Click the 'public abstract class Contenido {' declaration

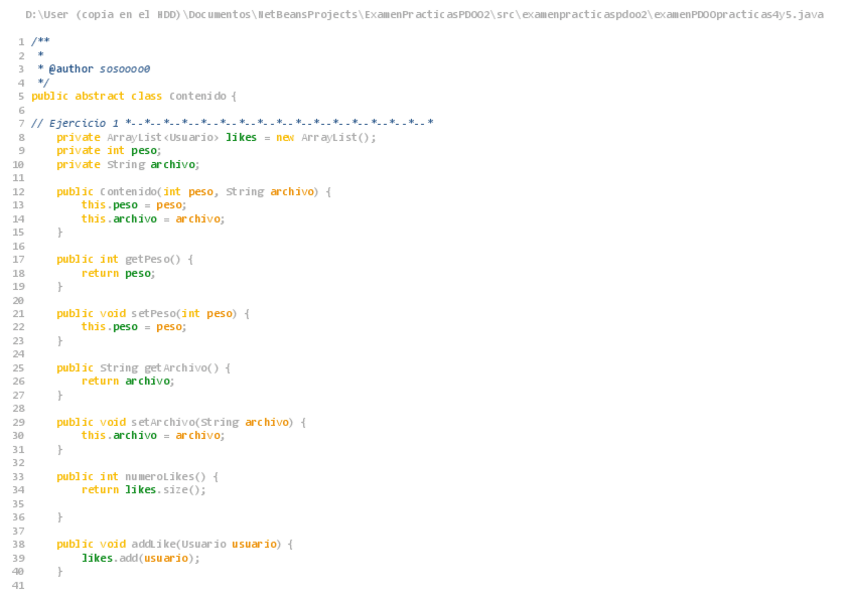(x=134, y=96)
